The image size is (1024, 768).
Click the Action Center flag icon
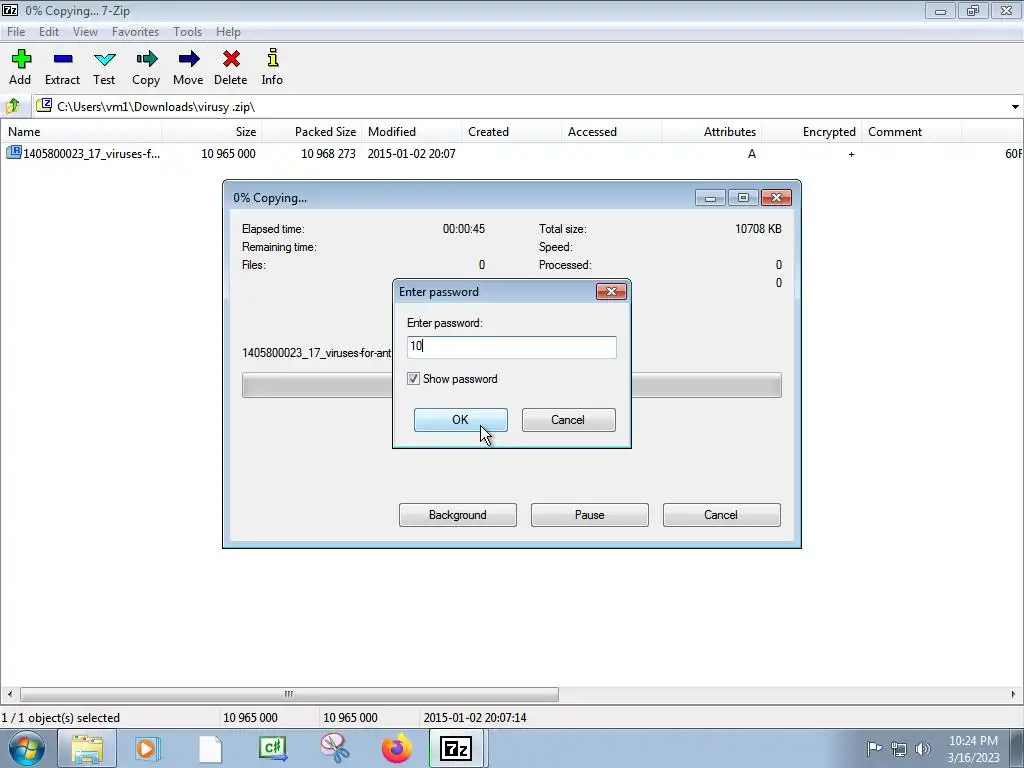(873, 748)
